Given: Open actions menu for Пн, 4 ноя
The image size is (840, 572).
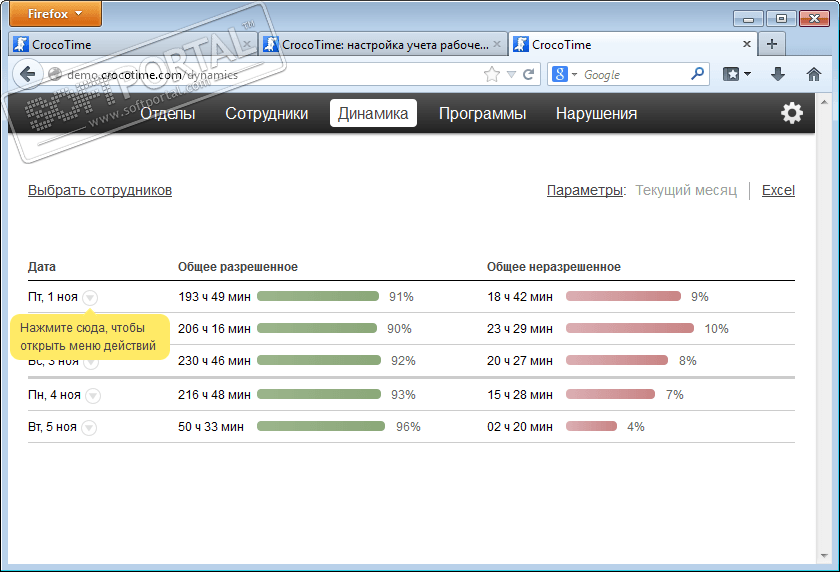Looking at the screenshot, I should point(93,396).
